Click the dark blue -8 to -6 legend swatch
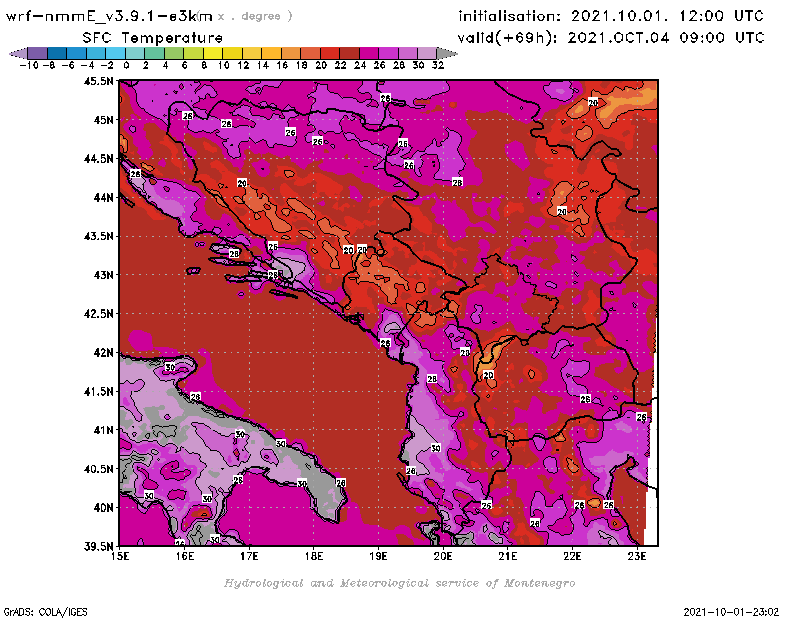Image resolution: width=800 pixels, height=618 pixels. click(x=57, y=53)
